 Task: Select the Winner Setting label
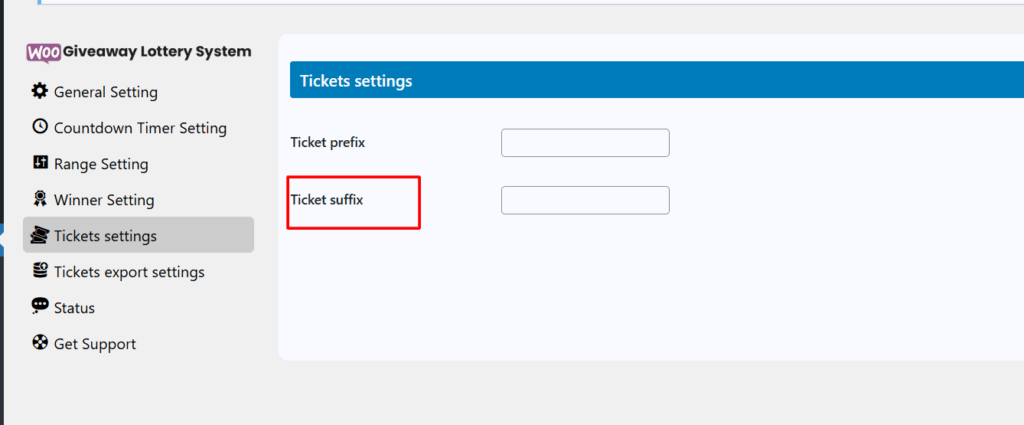coord(104,200)
